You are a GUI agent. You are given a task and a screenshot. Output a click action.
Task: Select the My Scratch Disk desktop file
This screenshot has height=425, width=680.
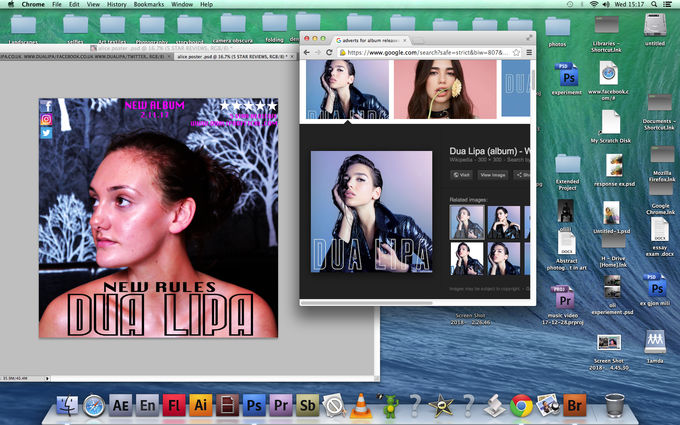[x=611, y=126]
